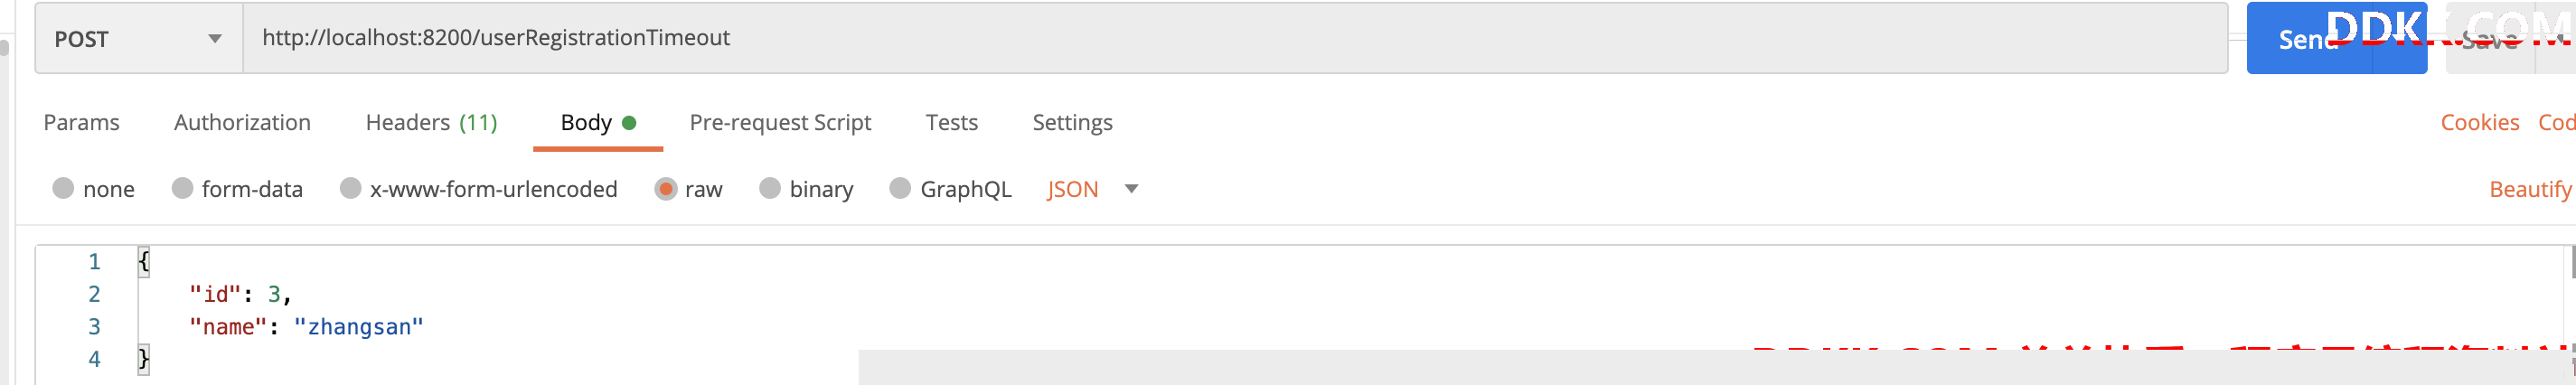The height and width of the screenshot is (385, 2576).
Task: Click the Beautify link
Action: [x=2530, y=189]
